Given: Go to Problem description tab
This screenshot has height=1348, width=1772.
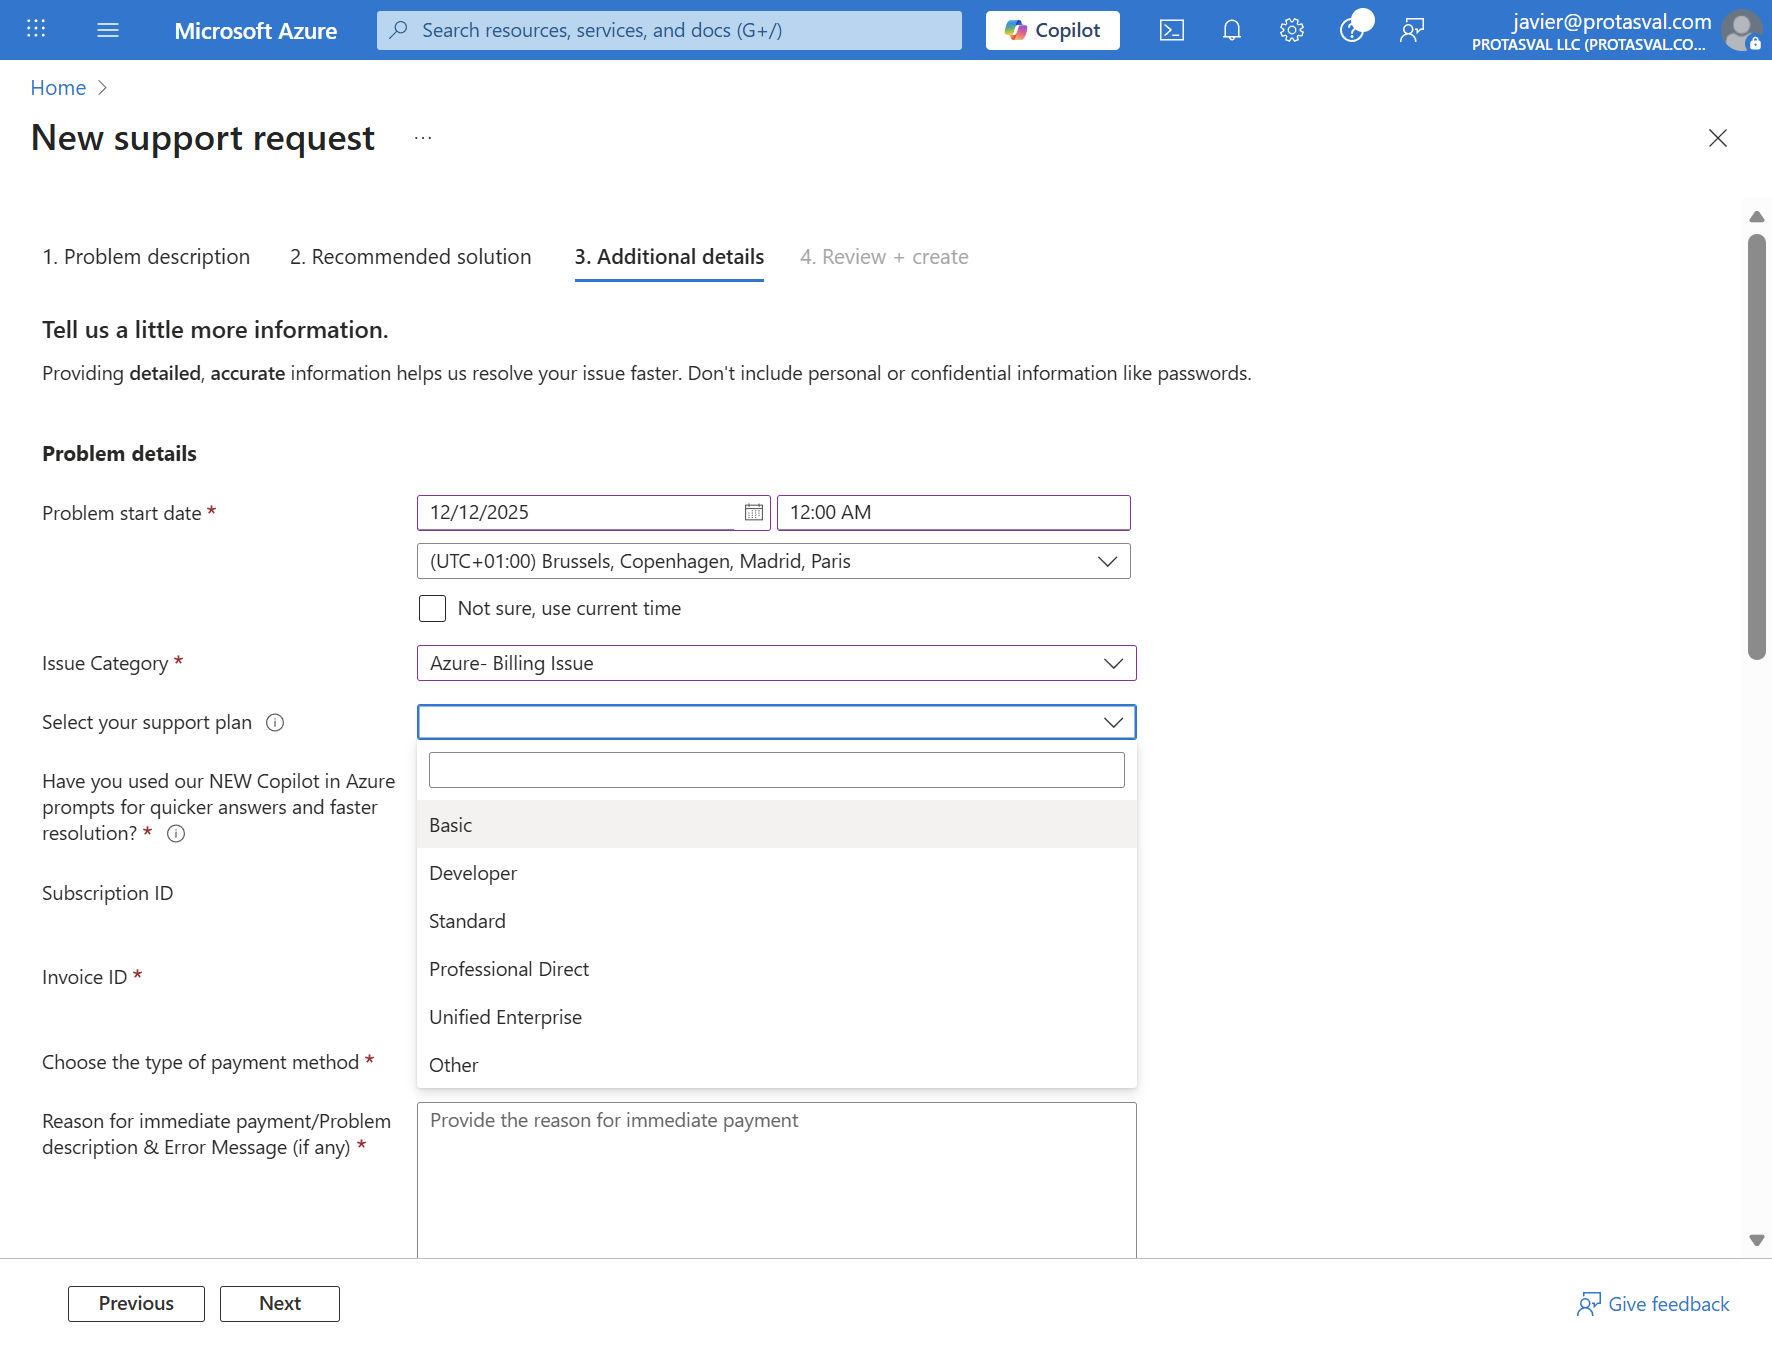Looking at the screenshot, I should [x=146, y=257].
